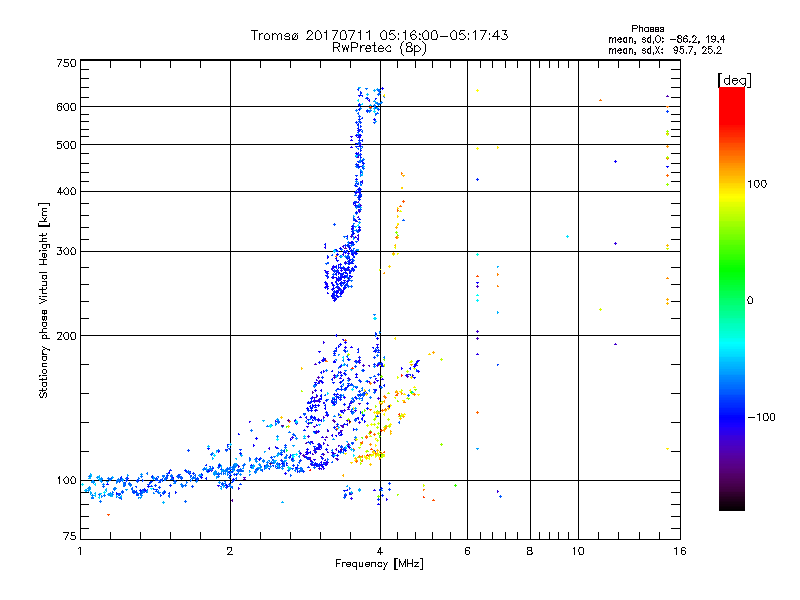Click the y-axis tick label '300'
The width and height of the screenshot is (800, 600).
[x=66, y=252]
